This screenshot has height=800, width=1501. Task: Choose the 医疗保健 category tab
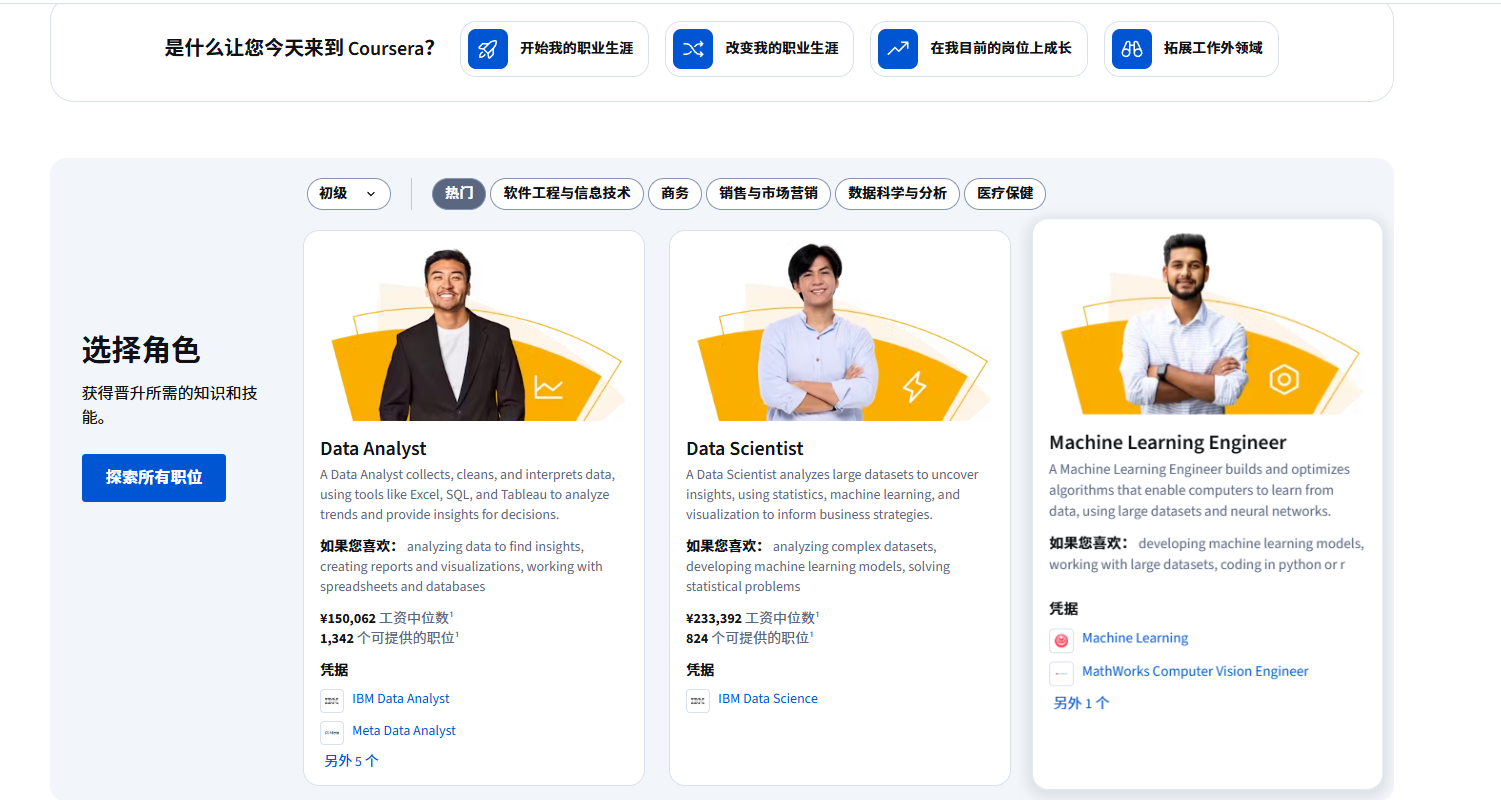pos(1005,193)
